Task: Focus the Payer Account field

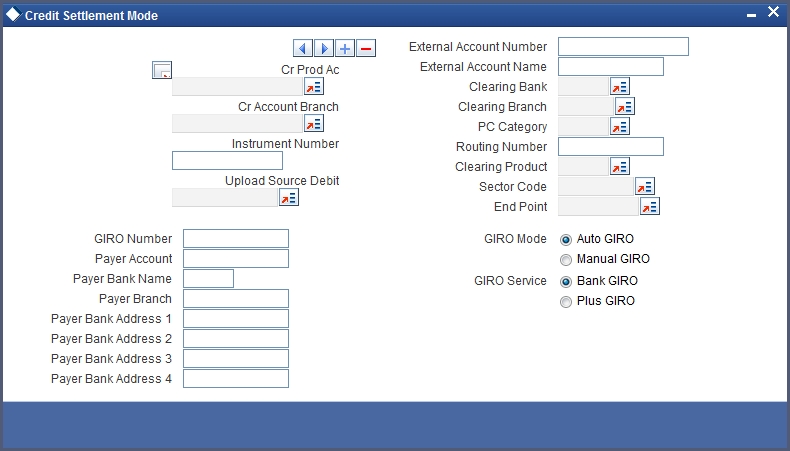Action: click(x=236, y=259)
